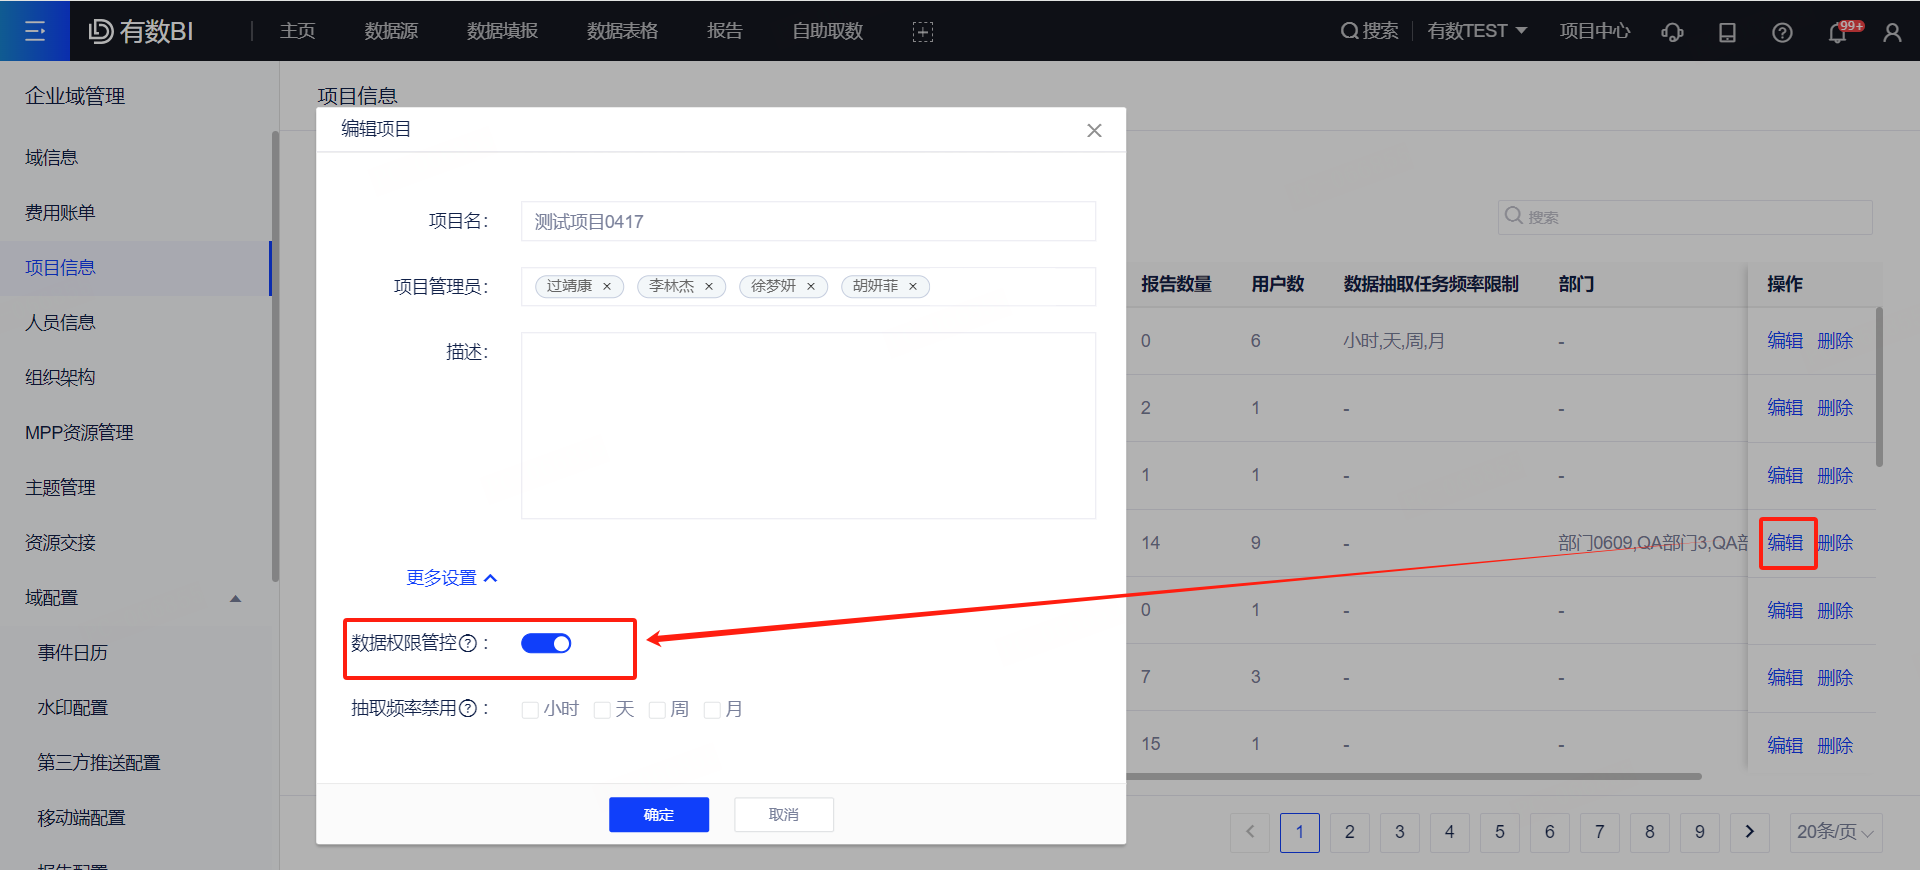Open the 数据源 menu in top navigation
This screenshot has height=870, width=1920.
[x=391, y=31]
